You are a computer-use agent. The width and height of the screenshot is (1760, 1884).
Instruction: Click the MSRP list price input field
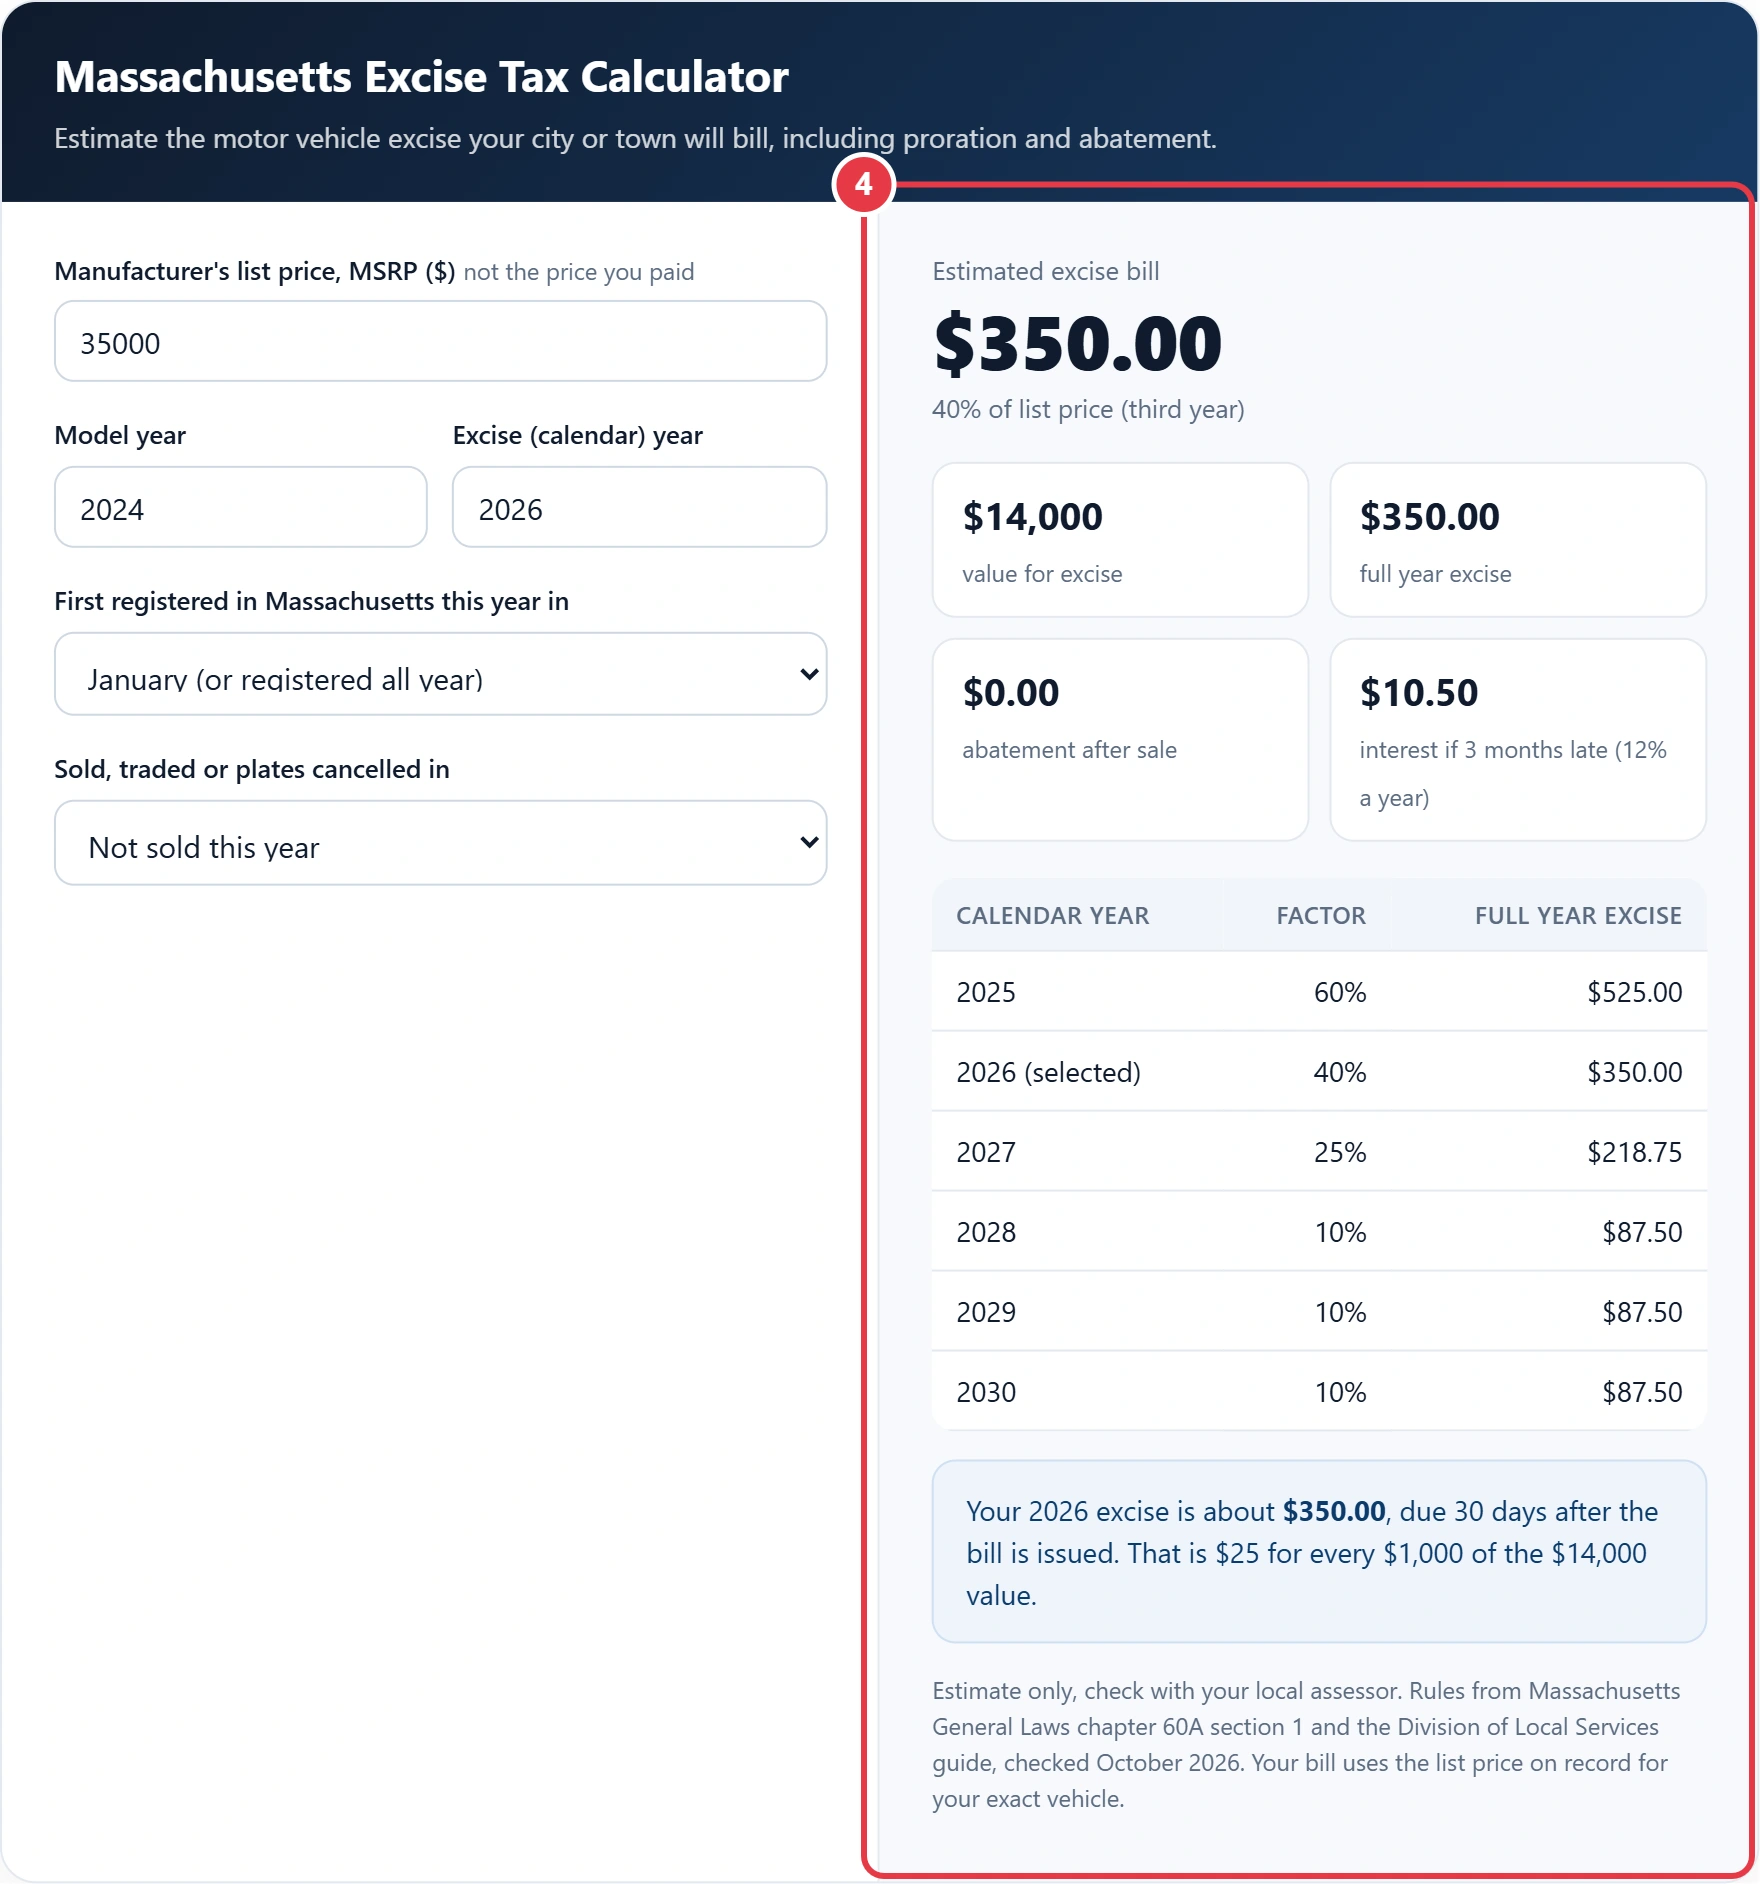(440, 342)
